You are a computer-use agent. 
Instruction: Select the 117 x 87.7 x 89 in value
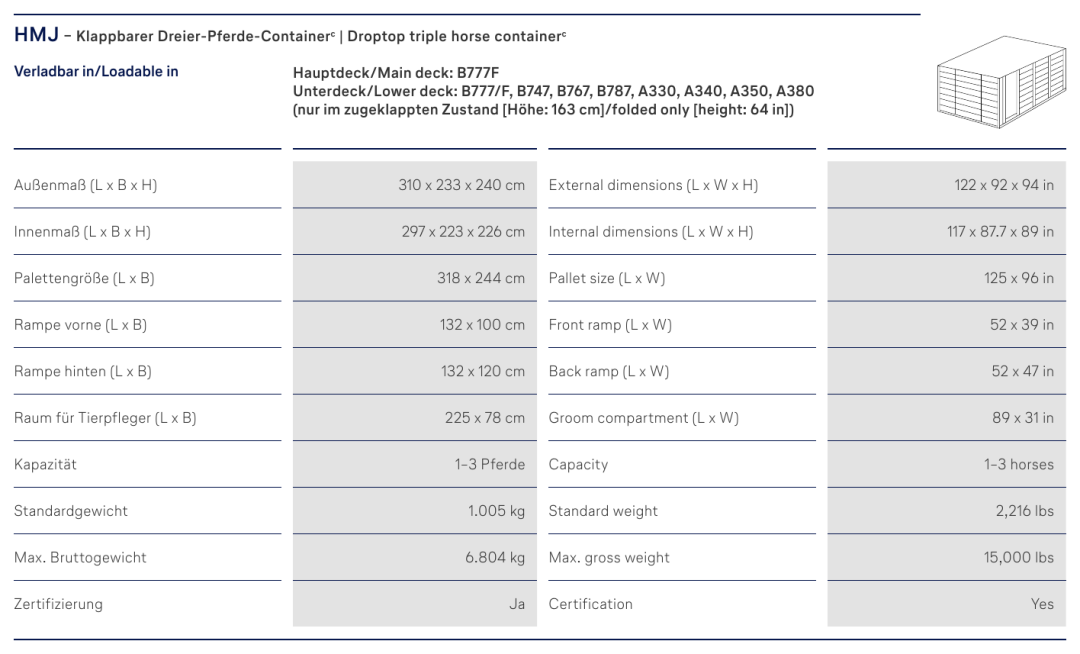click(1000, 231)
